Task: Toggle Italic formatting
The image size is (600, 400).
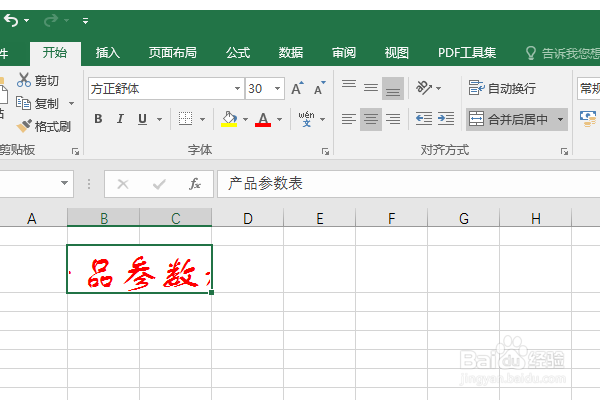Action: tap(120, 119)
